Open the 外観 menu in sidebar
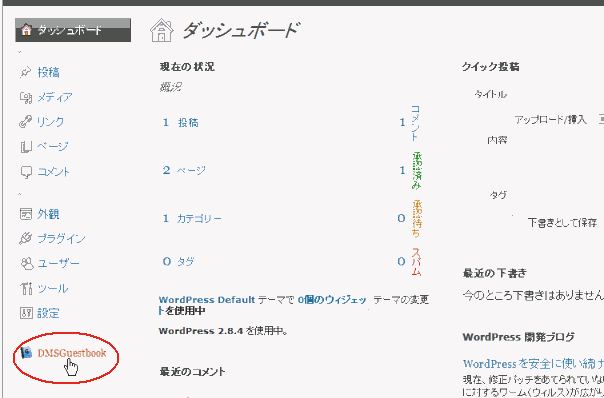This screenshot has height=398, width=604. (48, 214)
